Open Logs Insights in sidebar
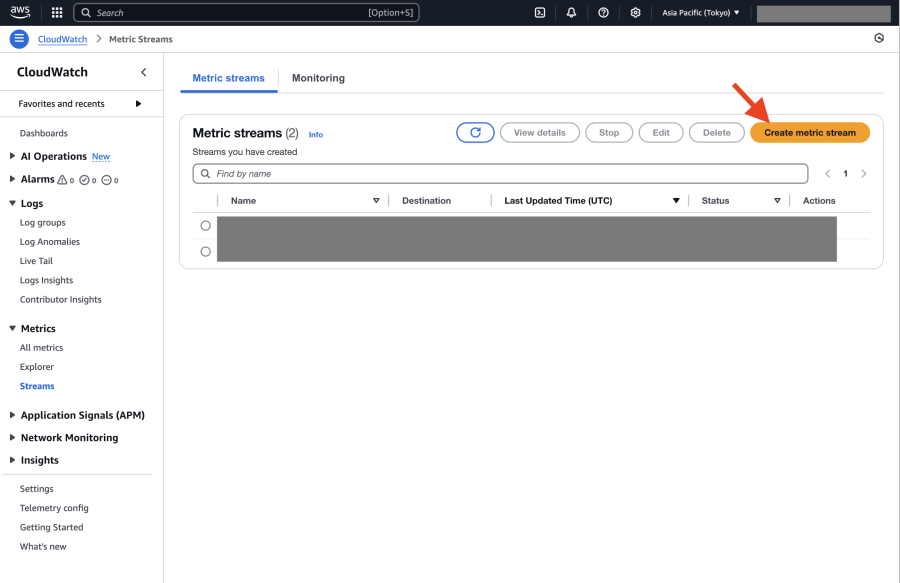Screen dimensions: 900x583 coord(46,280)
